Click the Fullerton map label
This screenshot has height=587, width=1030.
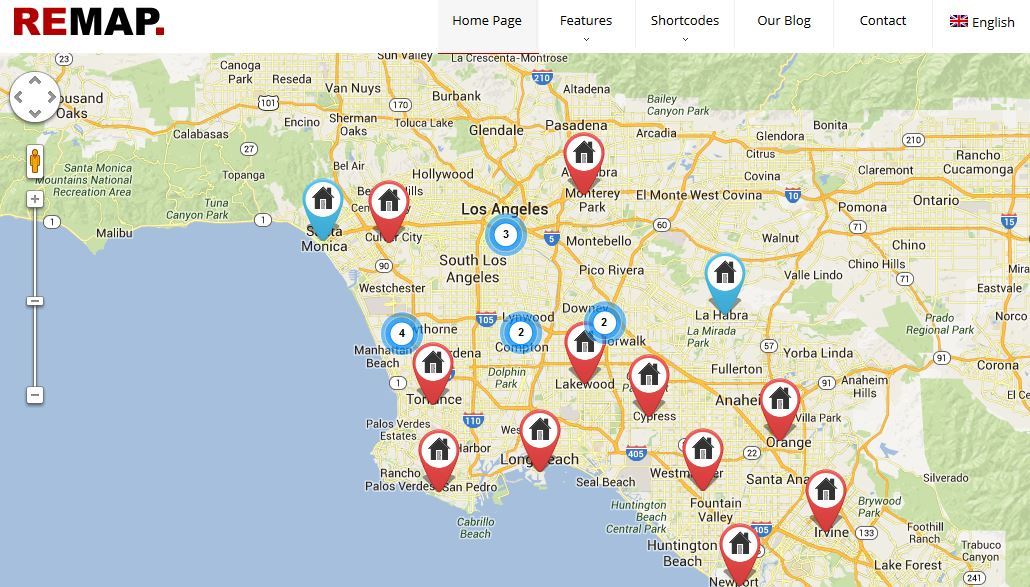[x=736, y=369]
